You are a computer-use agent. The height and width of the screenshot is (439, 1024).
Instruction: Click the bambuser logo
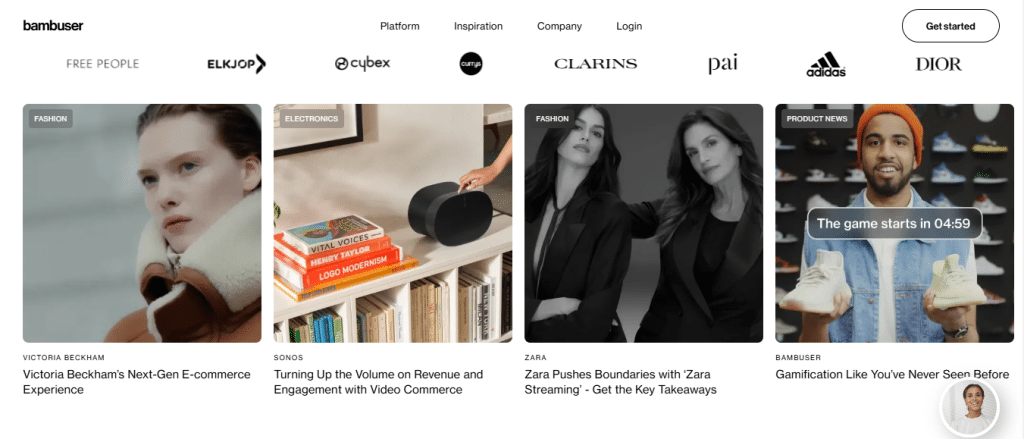[53, 26]
